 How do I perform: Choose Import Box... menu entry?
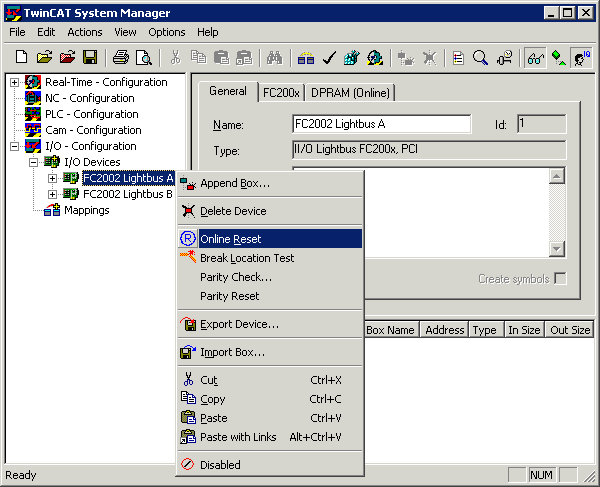point(270,352)
